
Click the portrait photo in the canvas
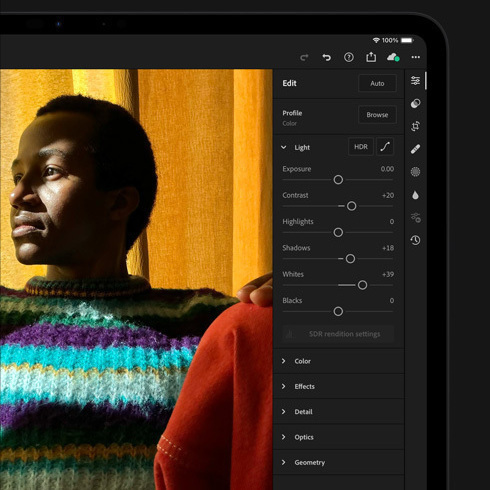click(x=136, y=279)
